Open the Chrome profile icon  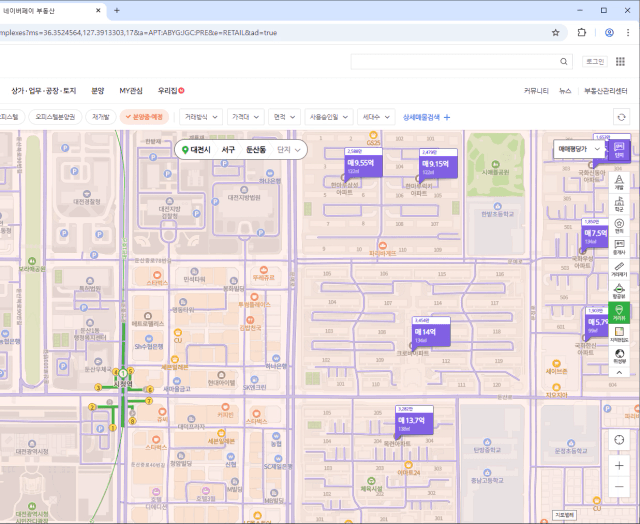[x=609, y=33]
